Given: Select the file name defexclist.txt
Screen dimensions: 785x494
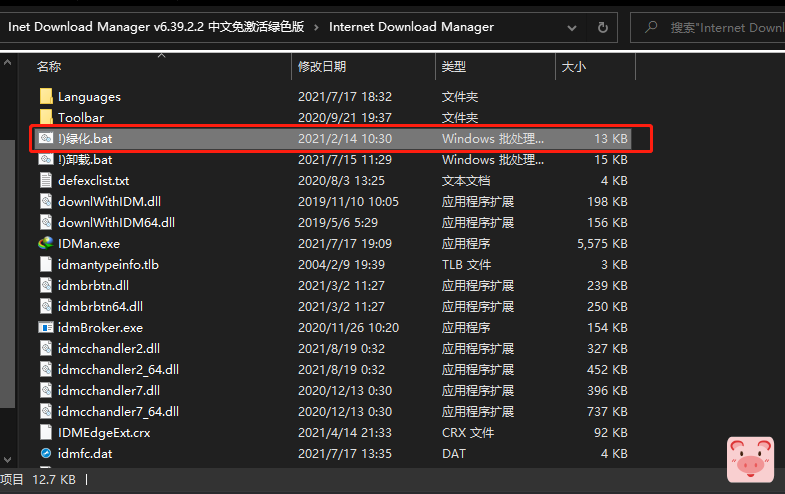Looking at the screenshot, I should click(94, 181).
